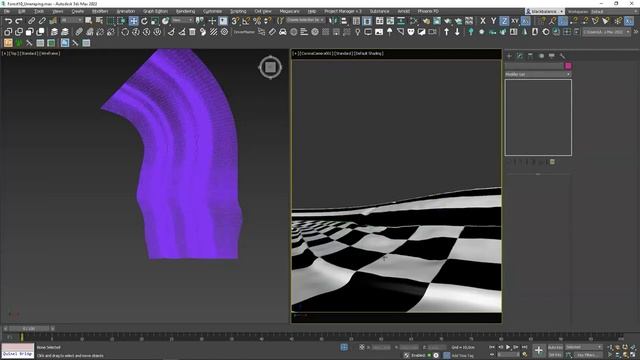
Task: Switch to the Hierarchy command panel tab
Action: tap(530, 56)
